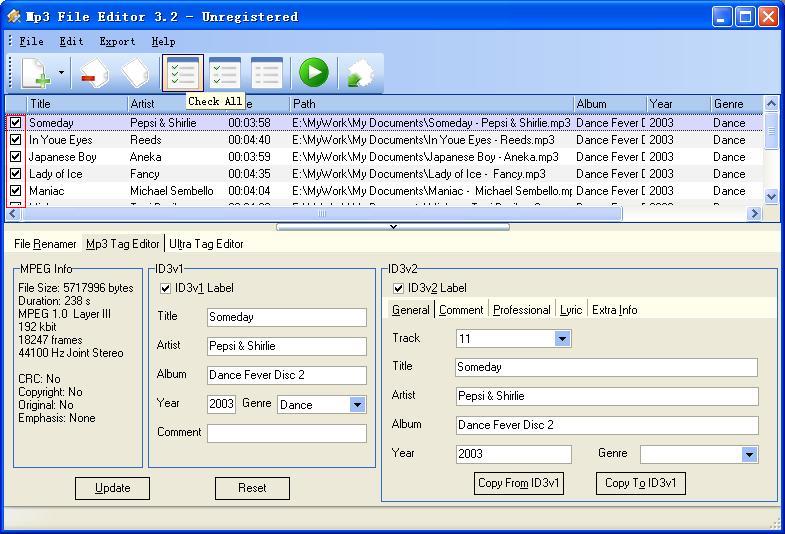The width and height of the screenshot is (785, 534).
Task: Click the Remove File icon with red minus
Action: [x=93, y=74]
